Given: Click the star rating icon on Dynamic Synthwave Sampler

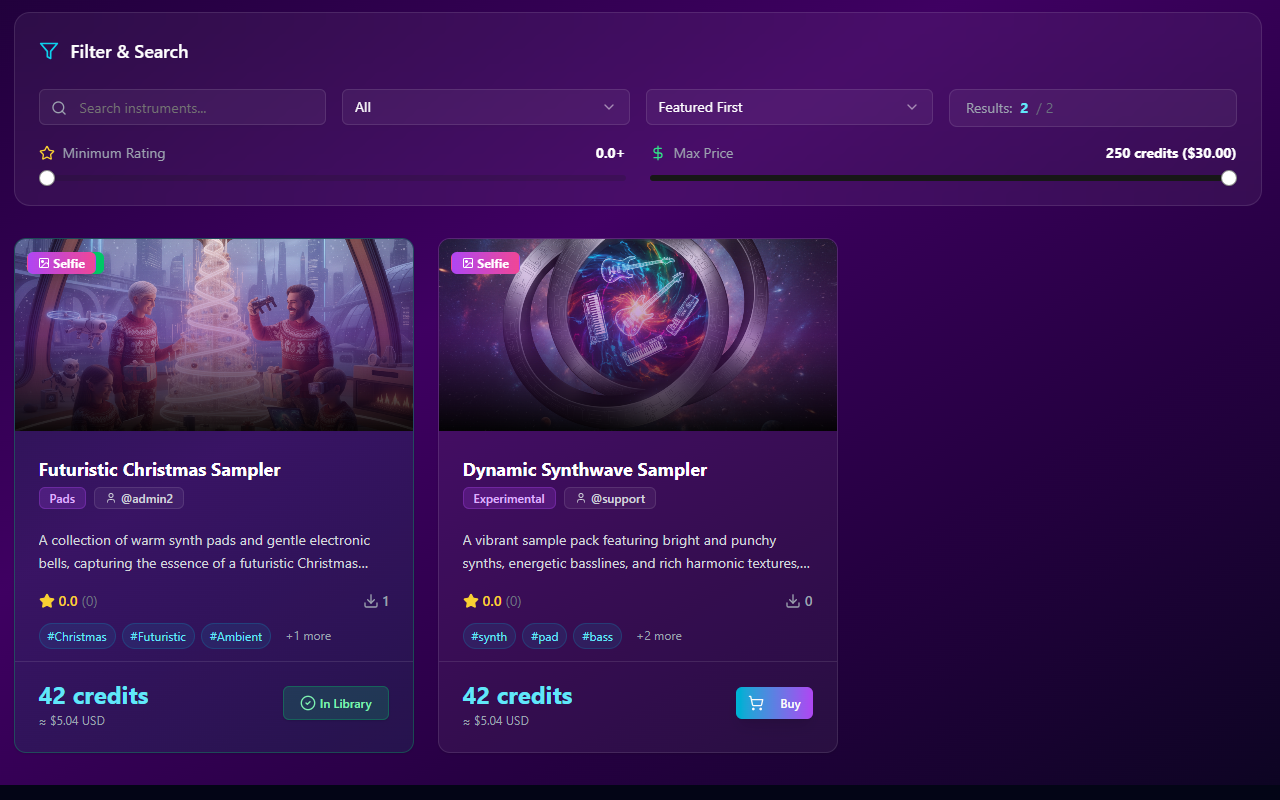Looking at the screenshot, I should (x=469, y=601).
